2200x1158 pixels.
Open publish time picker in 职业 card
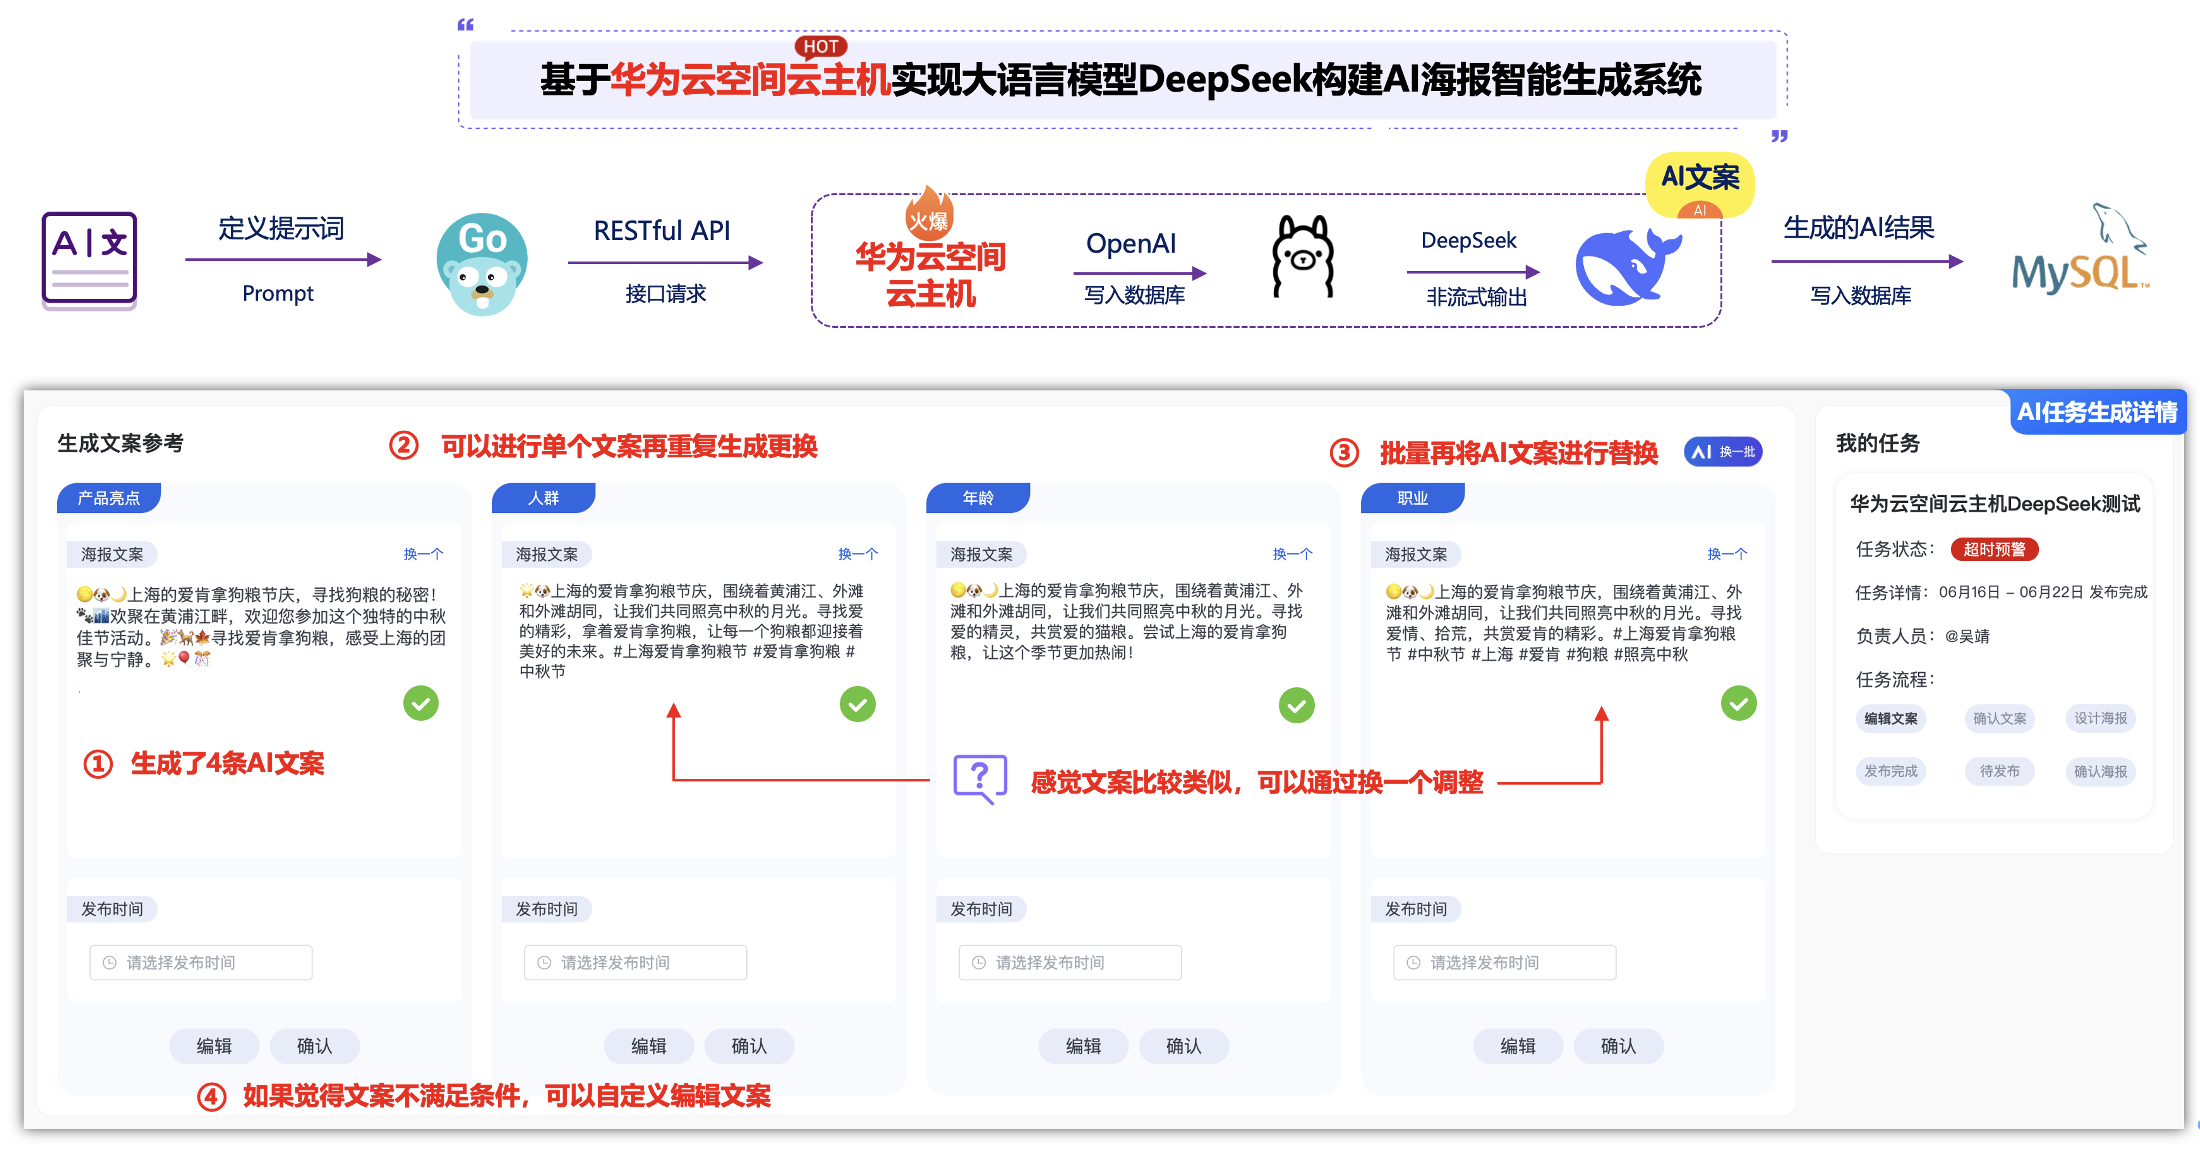[1504, 962]
